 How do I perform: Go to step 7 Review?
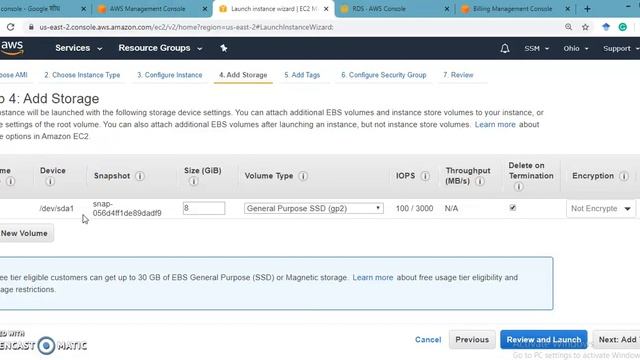click(x=458, y=75)
